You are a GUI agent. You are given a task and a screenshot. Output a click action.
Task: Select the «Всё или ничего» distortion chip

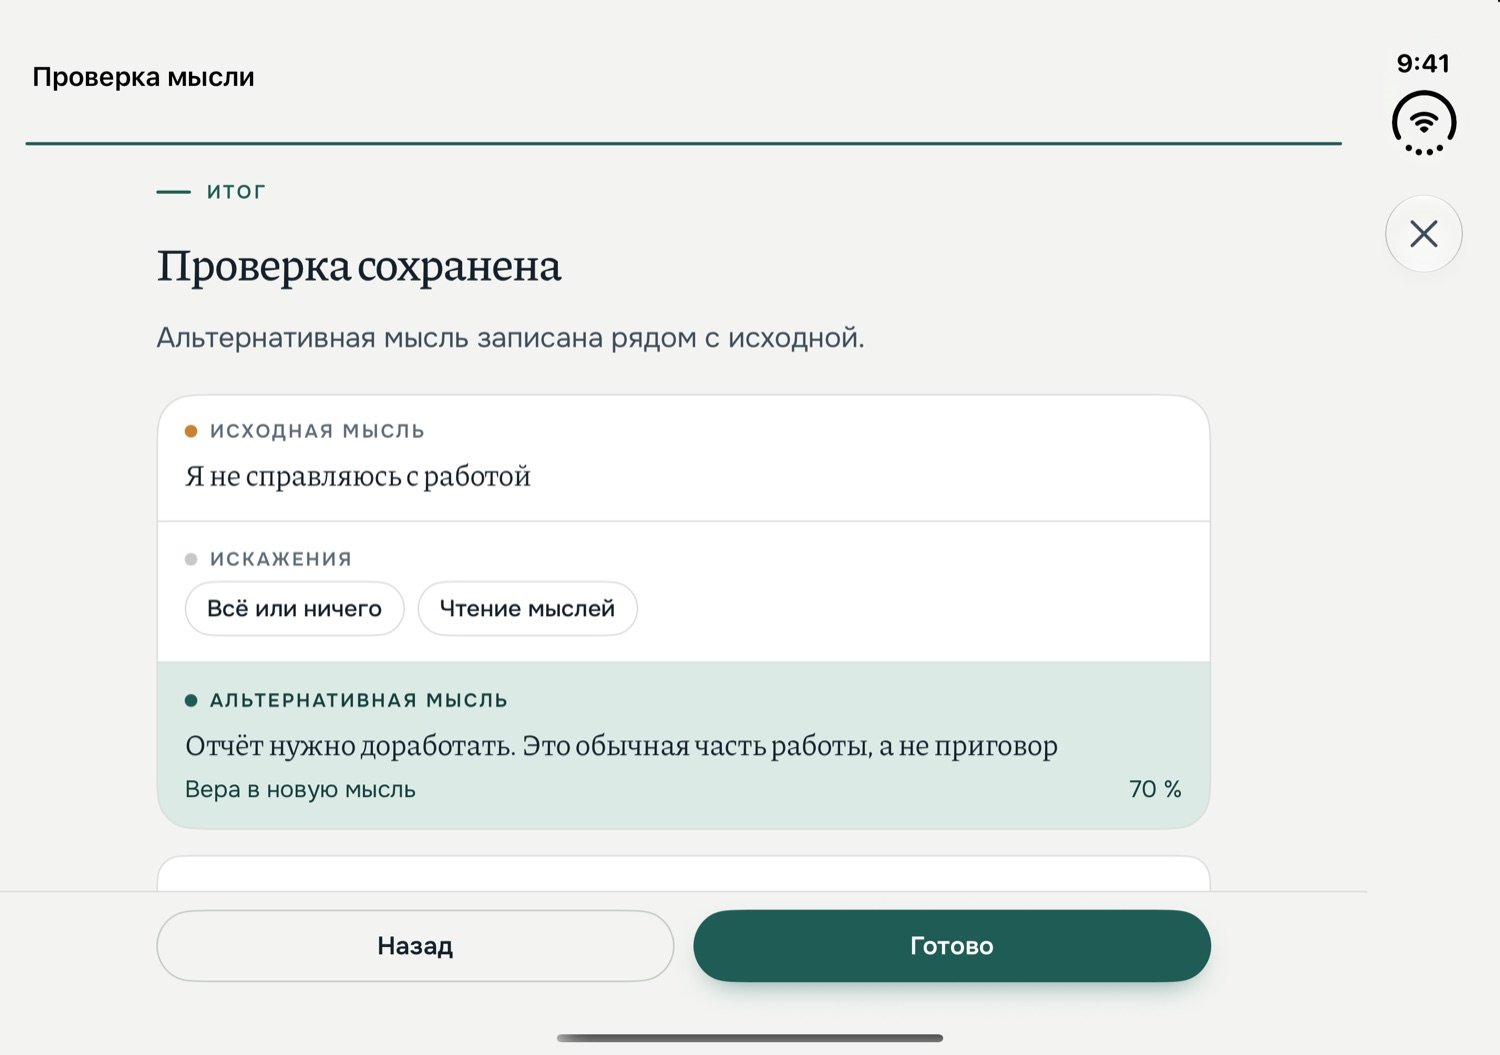295,609
